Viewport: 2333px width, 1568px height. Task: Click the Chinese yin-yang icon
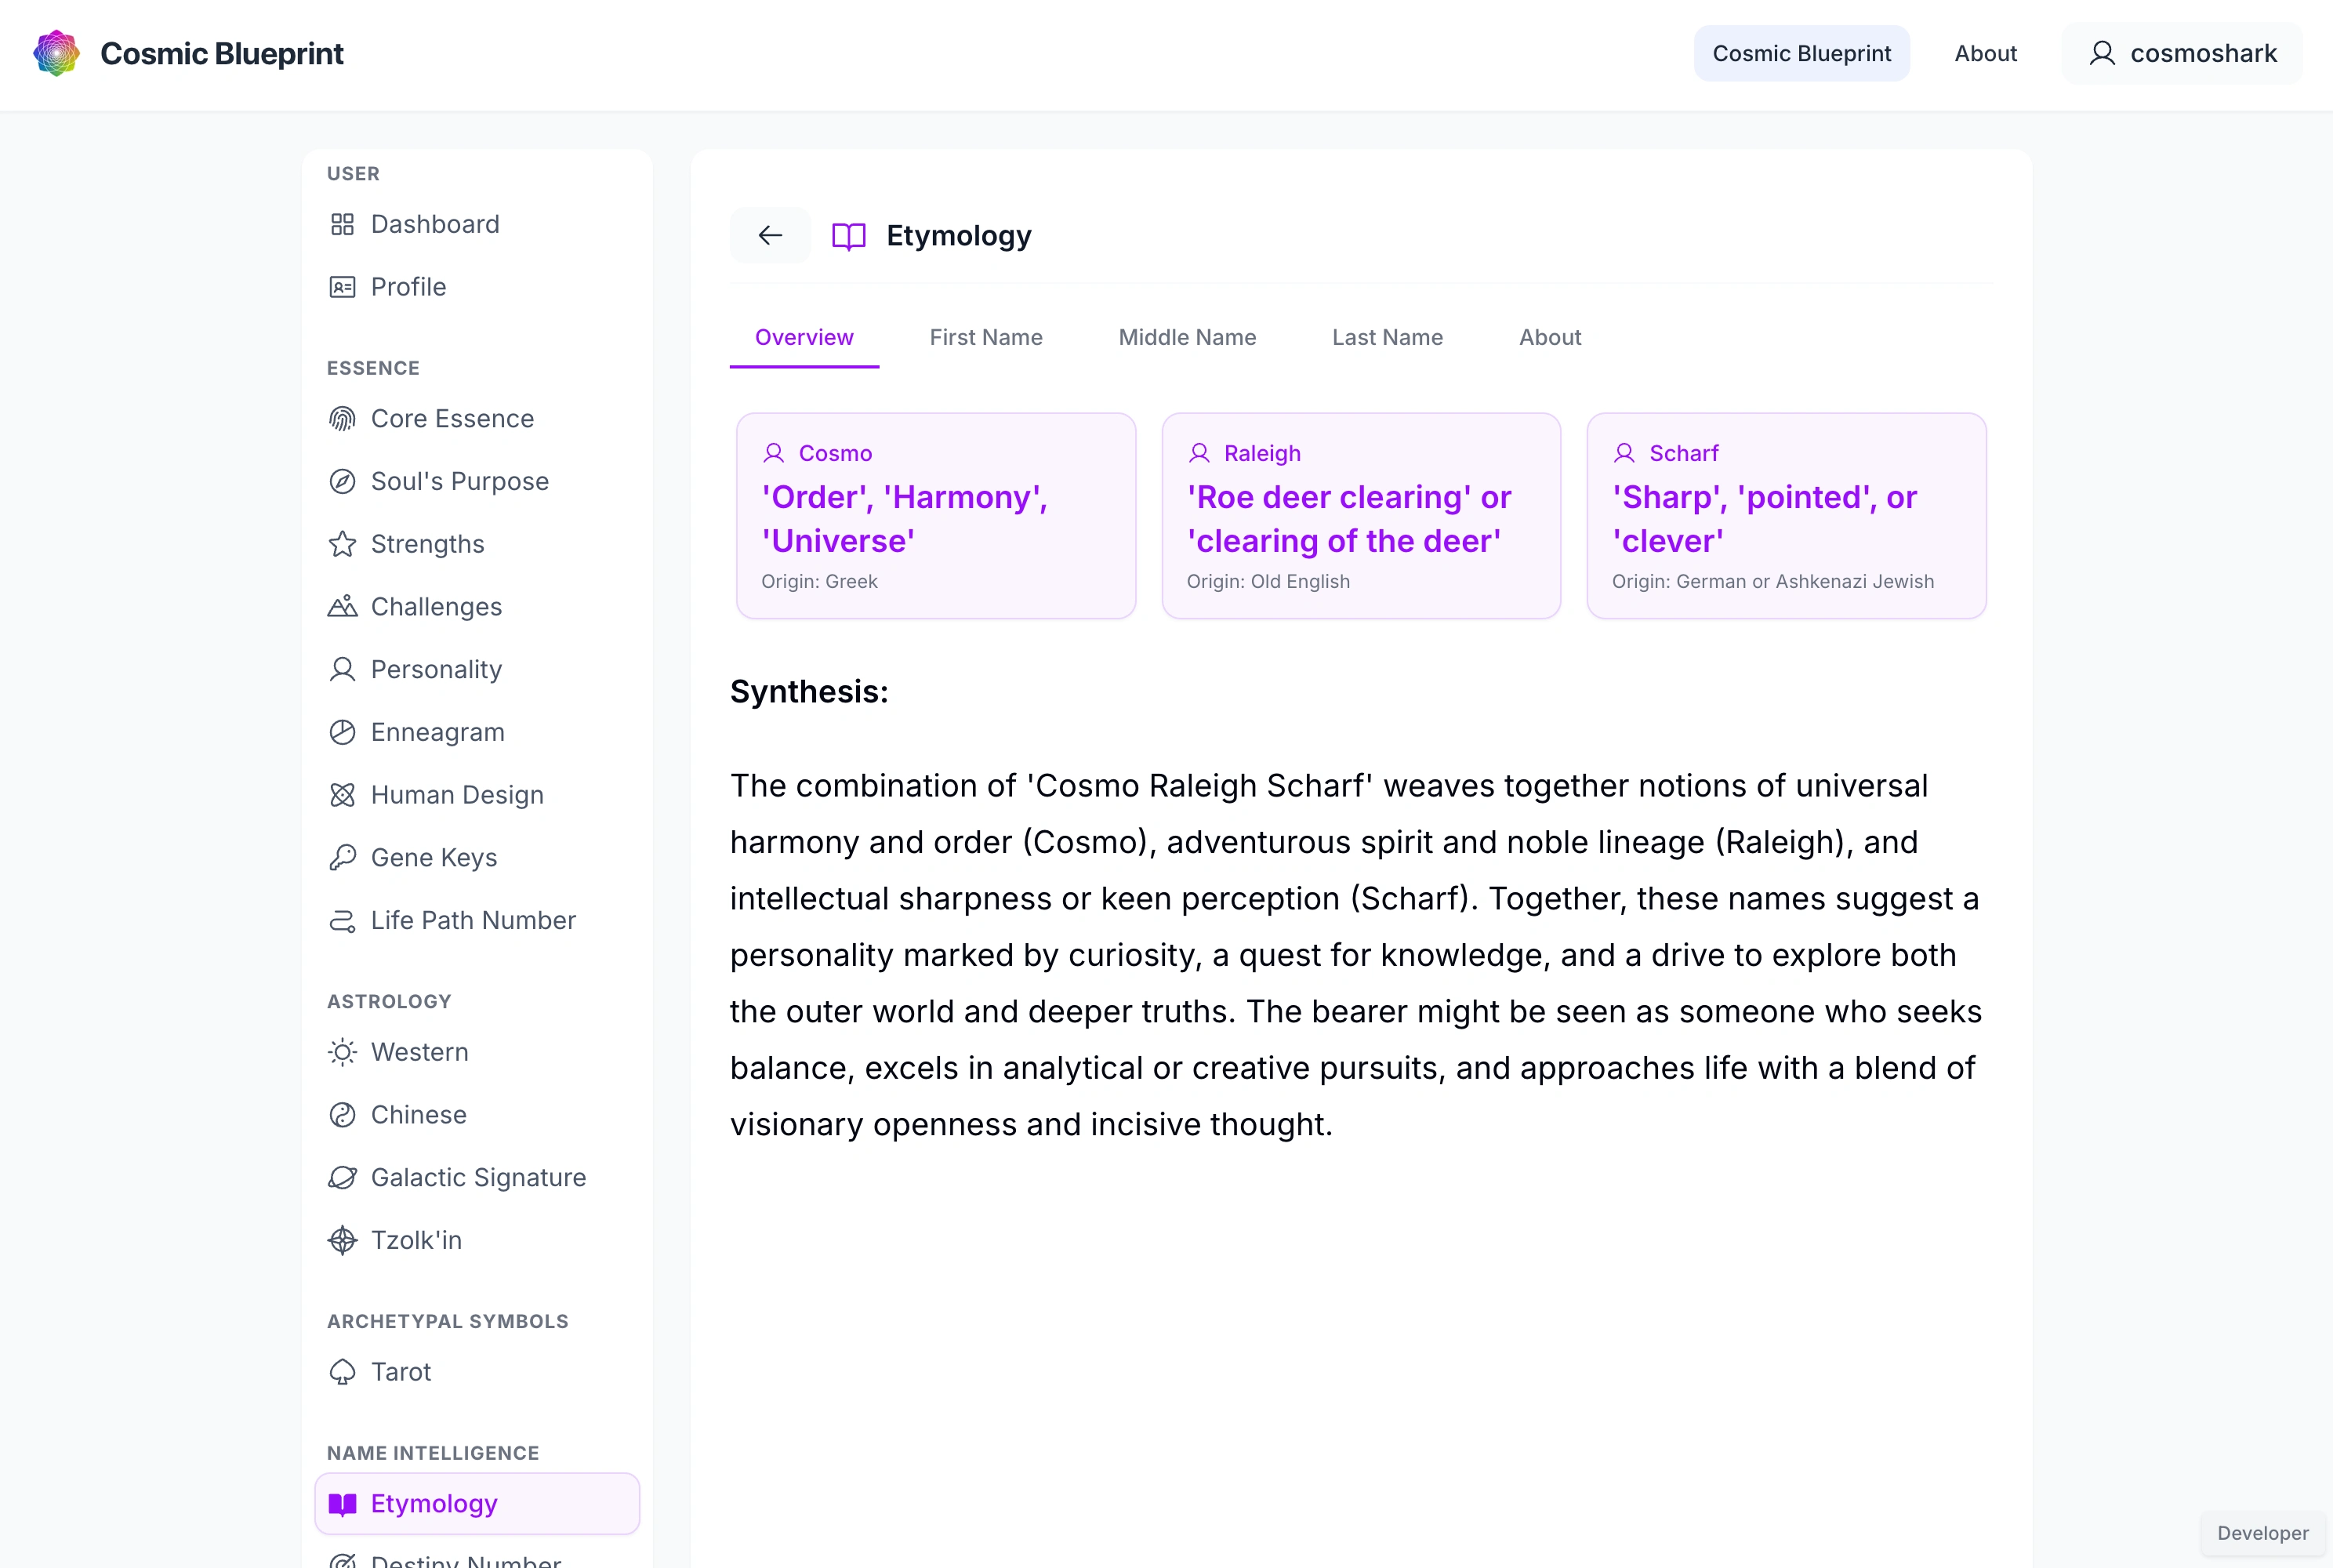(x=342, y=1115)
